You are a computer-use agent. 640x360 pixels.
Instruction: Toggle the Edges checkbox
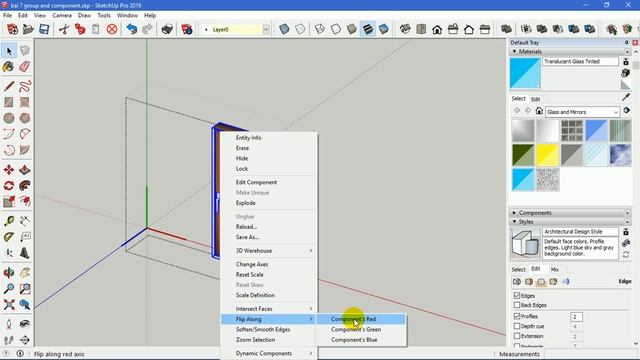pyautogui.click(x=517, y=296)
